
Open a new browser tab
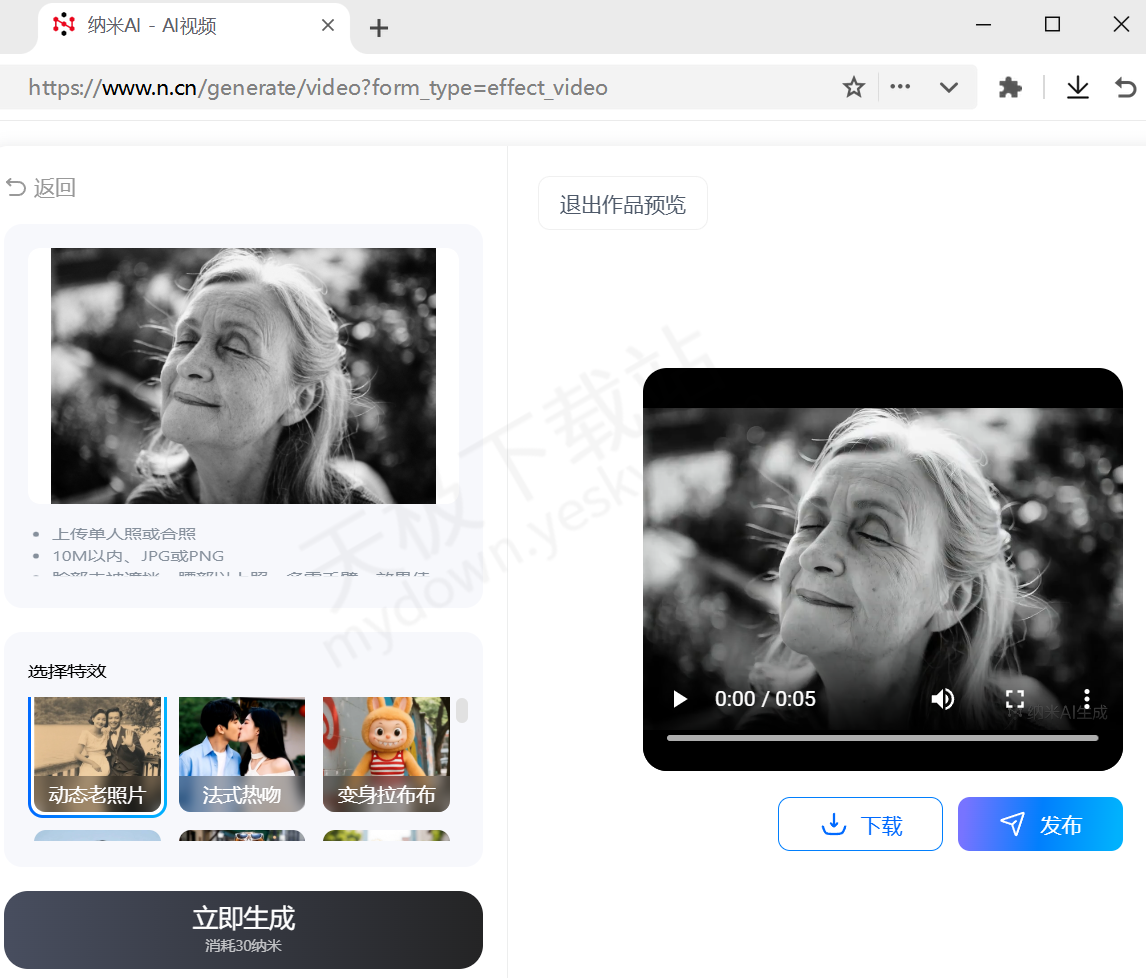(x=378, y=28)
